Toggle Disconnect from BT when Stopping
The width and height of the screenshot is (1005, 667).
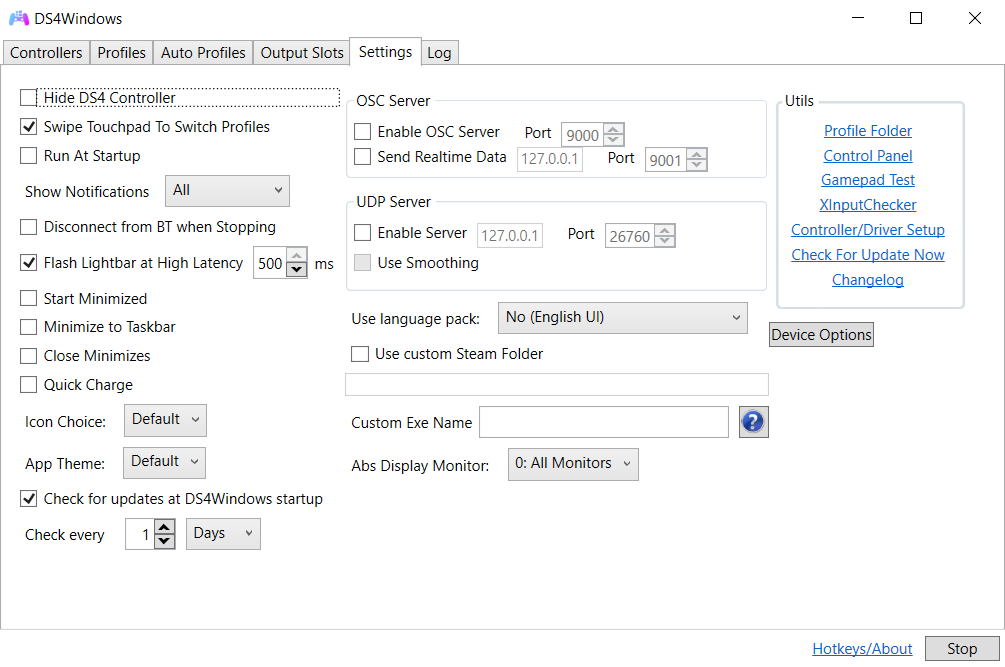pyautogui.click(x=28, y=227)
